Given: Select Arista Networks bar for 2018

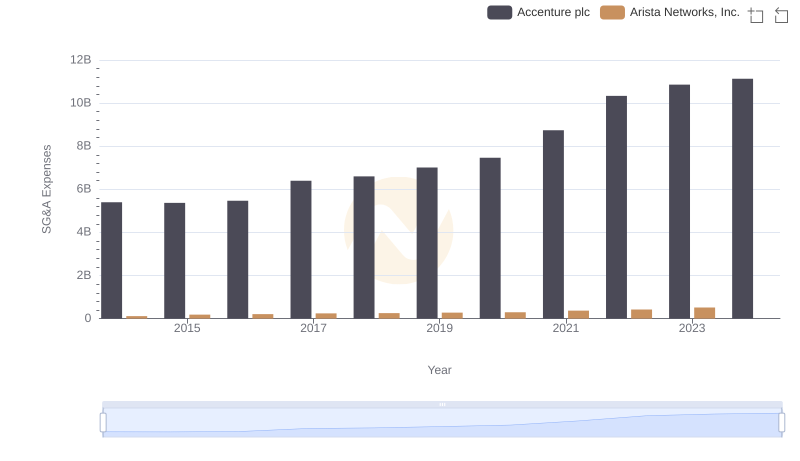Looking at the screenshot, I should [x=389, y=316].
